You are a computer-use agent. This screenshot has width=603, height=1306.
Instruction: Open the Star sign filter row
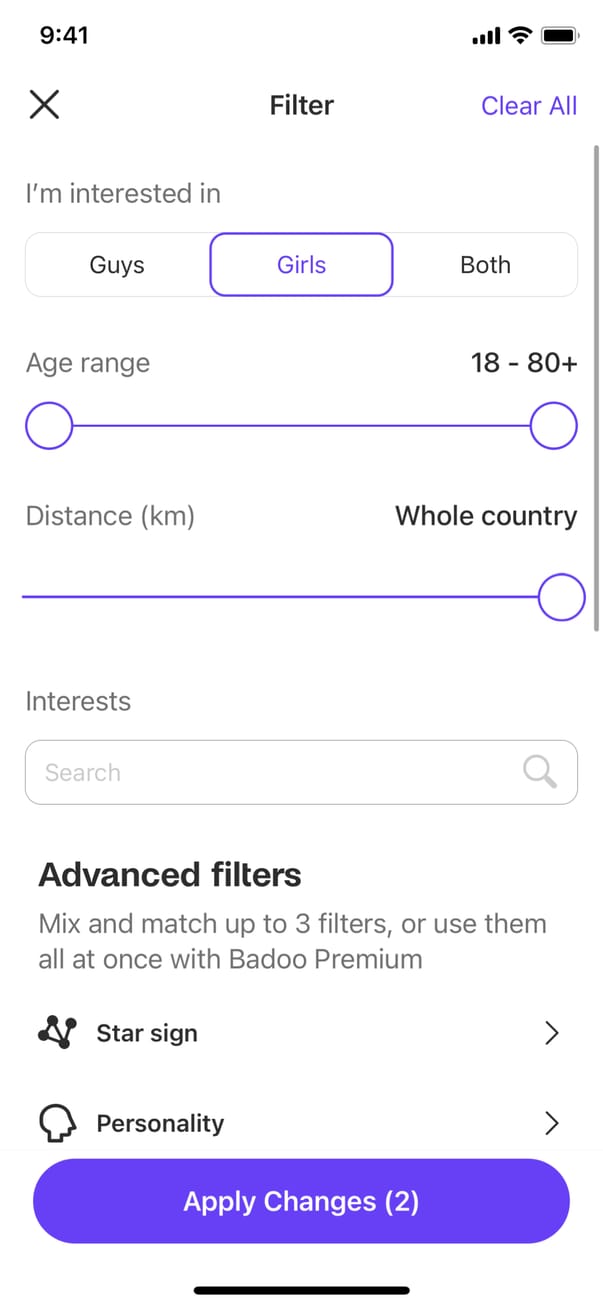[x=300, y=1033]
